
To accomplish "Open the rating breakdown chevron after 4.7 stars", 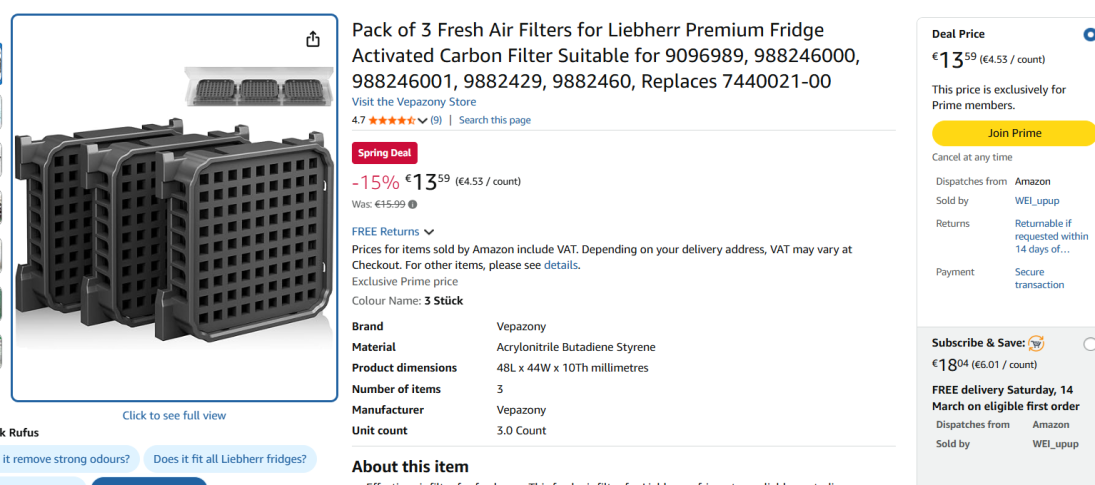I will (x=423, y=121).
